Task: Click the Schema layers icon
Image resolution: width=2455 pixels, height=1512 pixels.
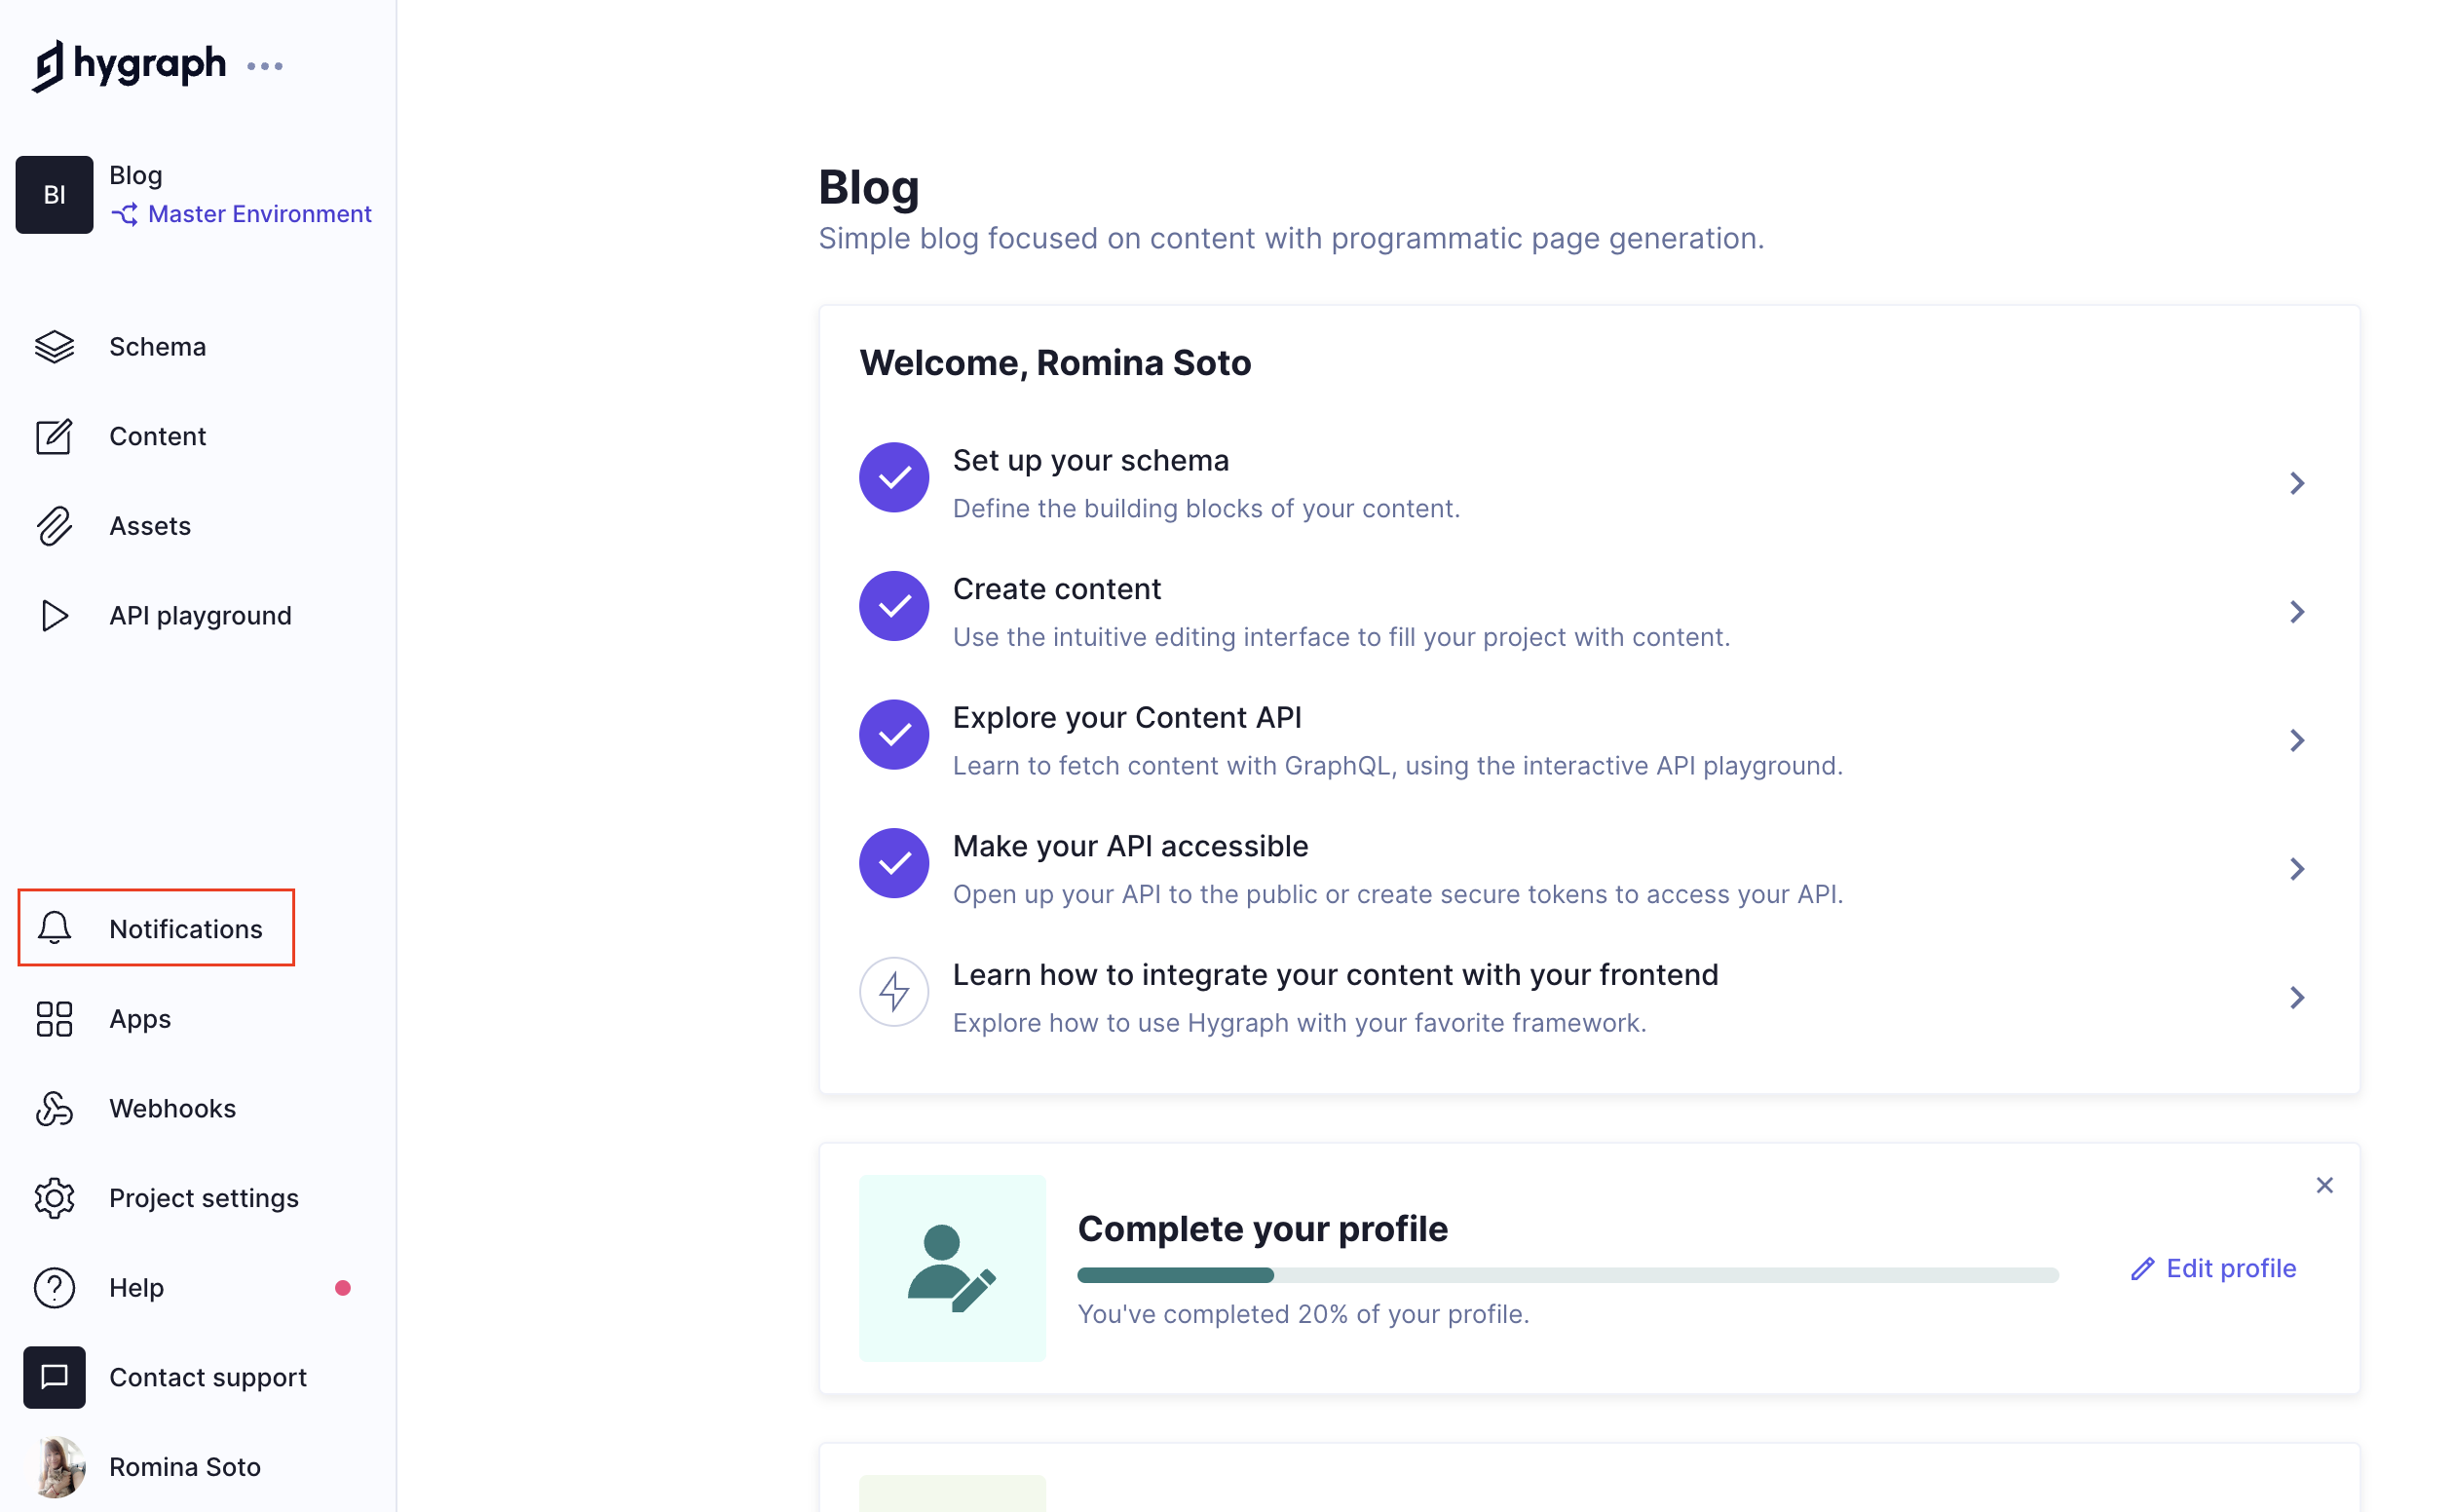Action: pos(54,347)
